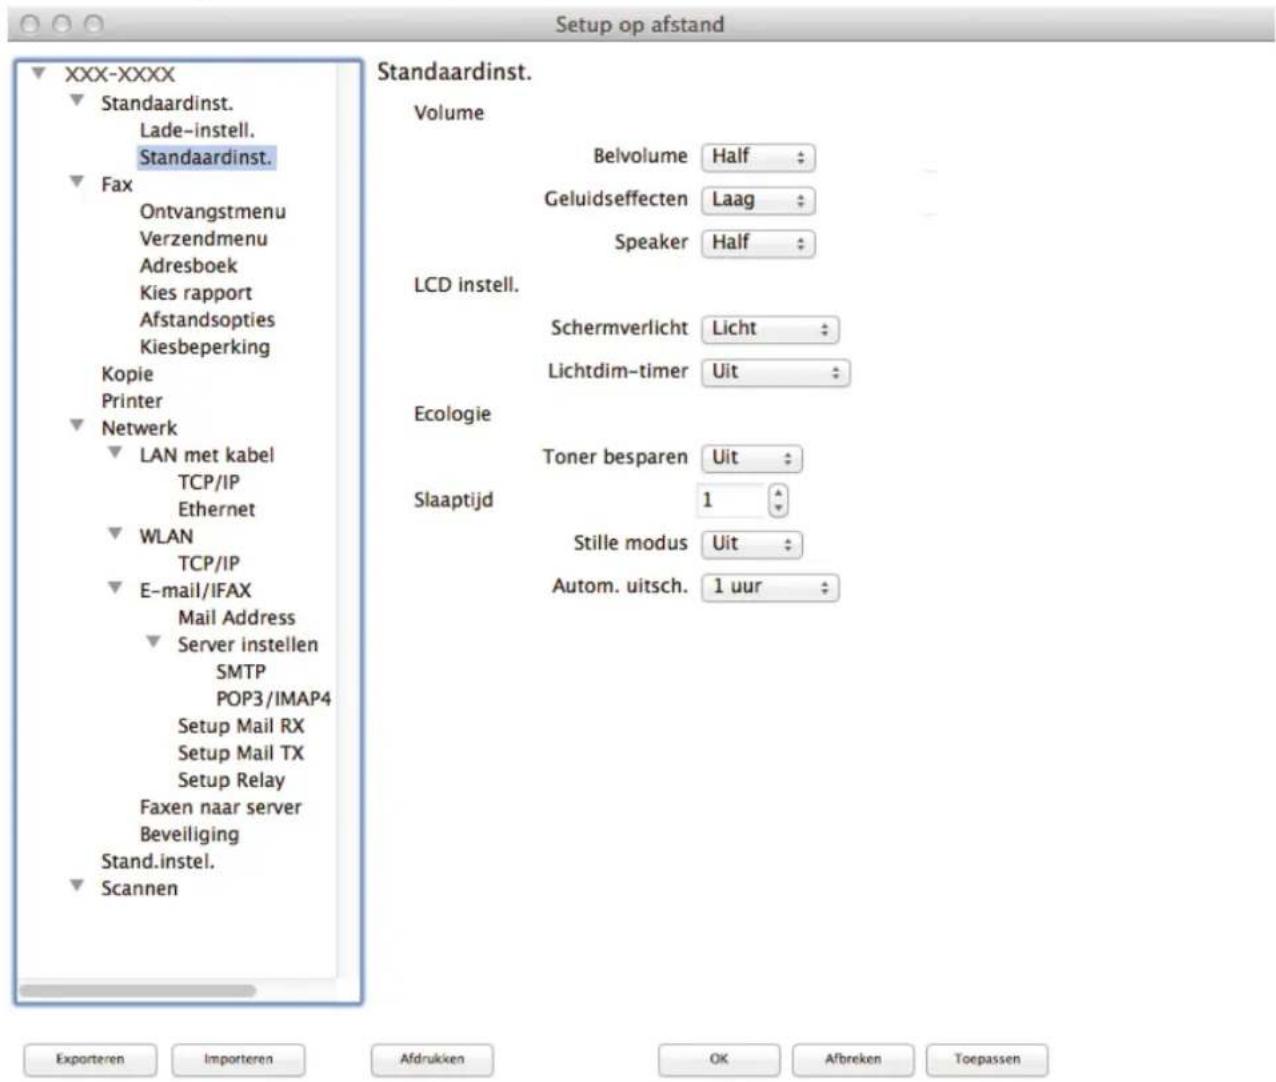Collapse the Standaardinst. tree group
This screenshot has width=1276, height=1082.
point(77,100)
